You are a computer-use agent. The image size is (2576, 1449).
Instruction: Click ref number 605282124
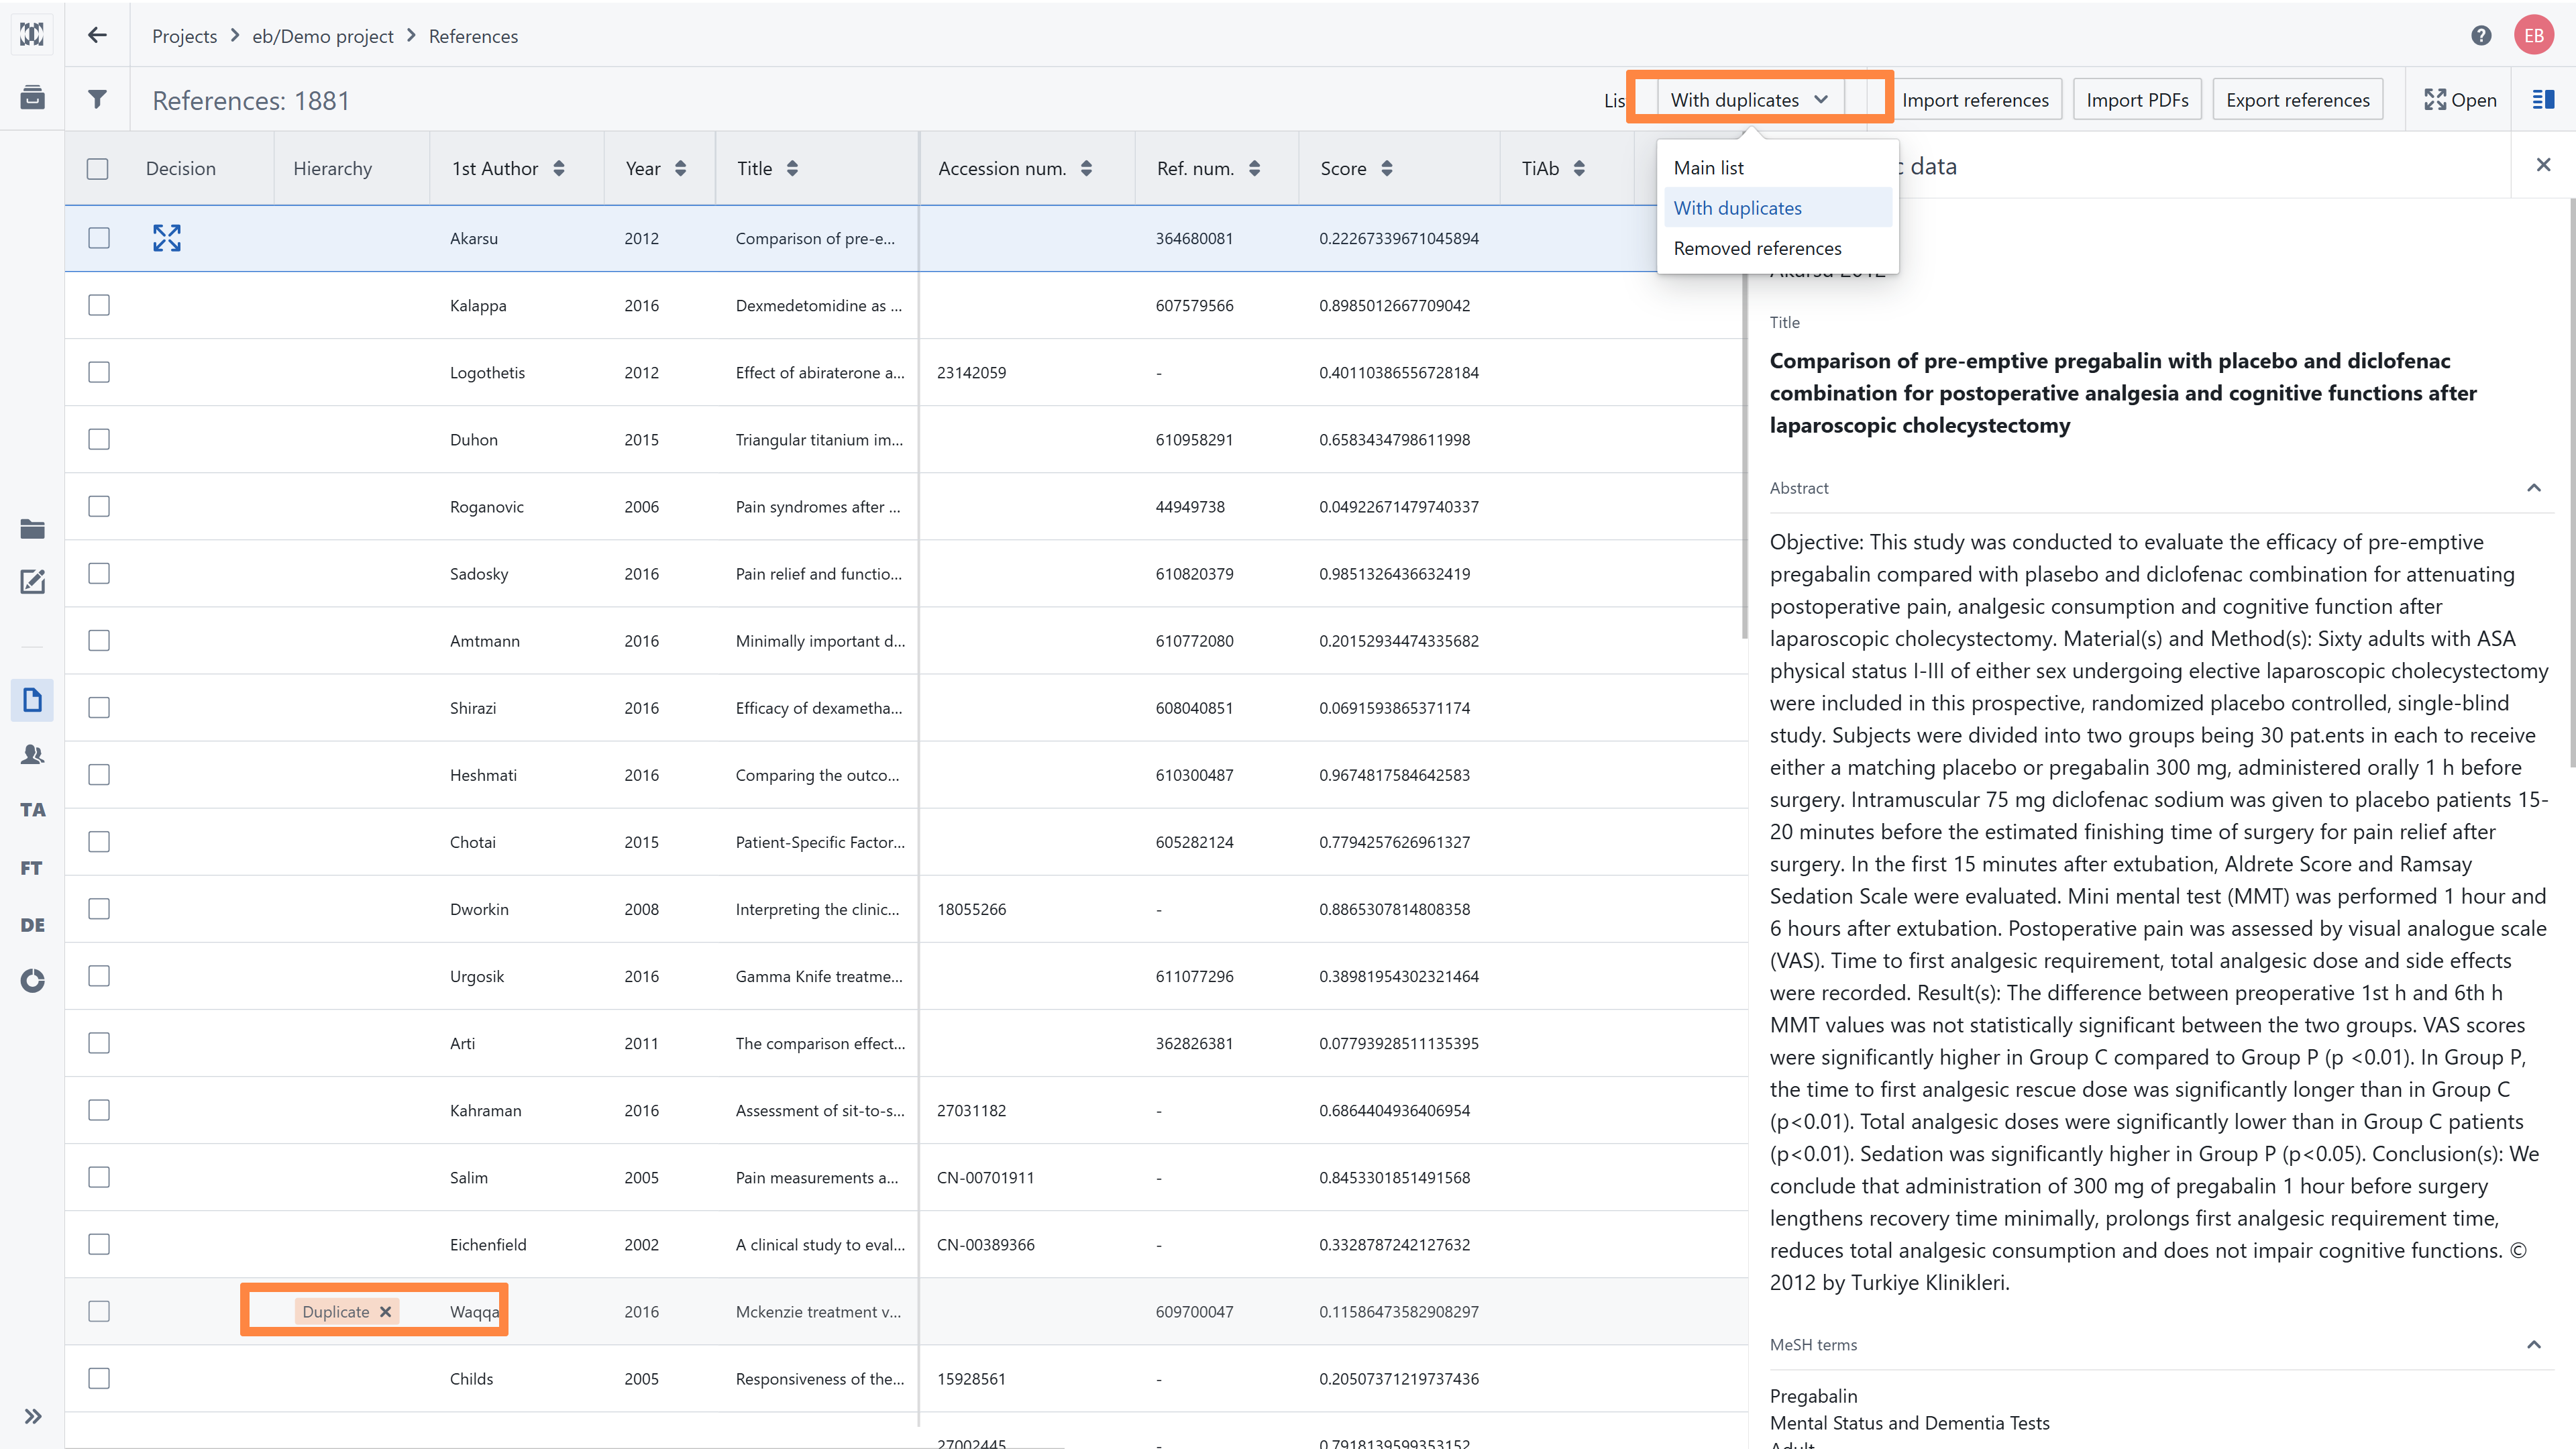point(1194,842)
